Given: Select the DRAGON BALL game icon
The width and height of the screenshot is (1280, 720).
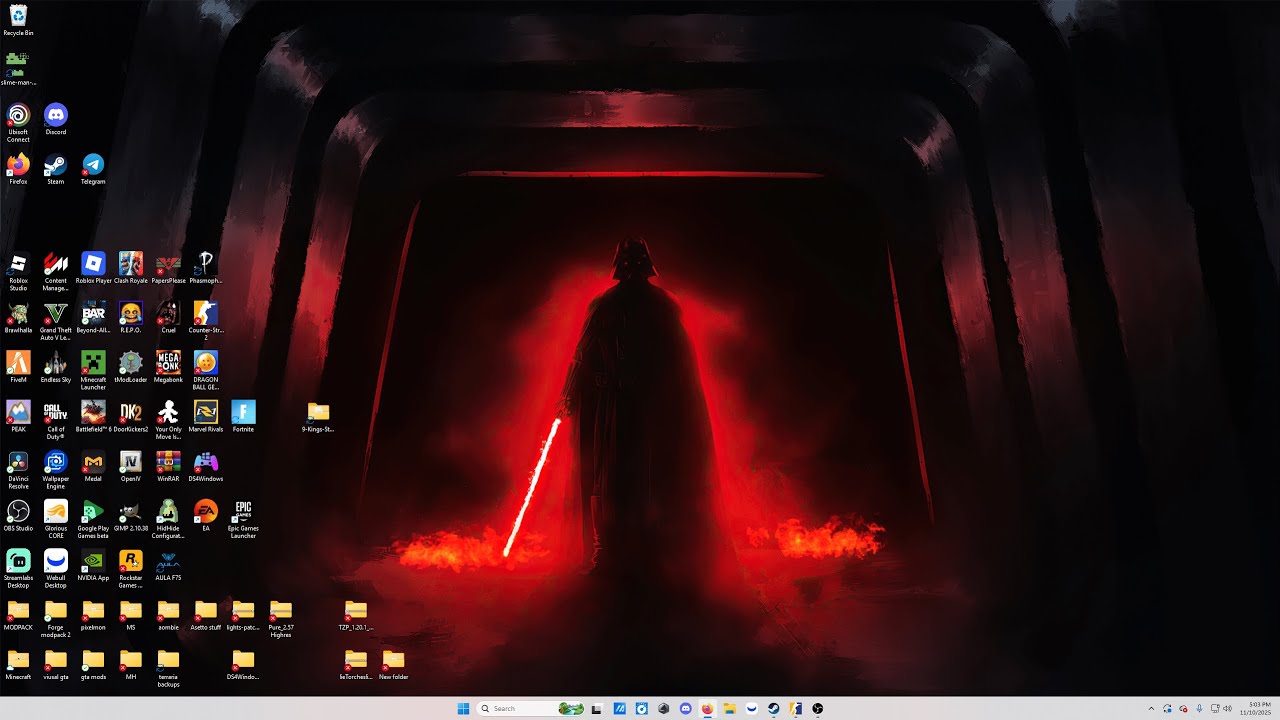Looking at the screenshot, I should coord(206,371).
